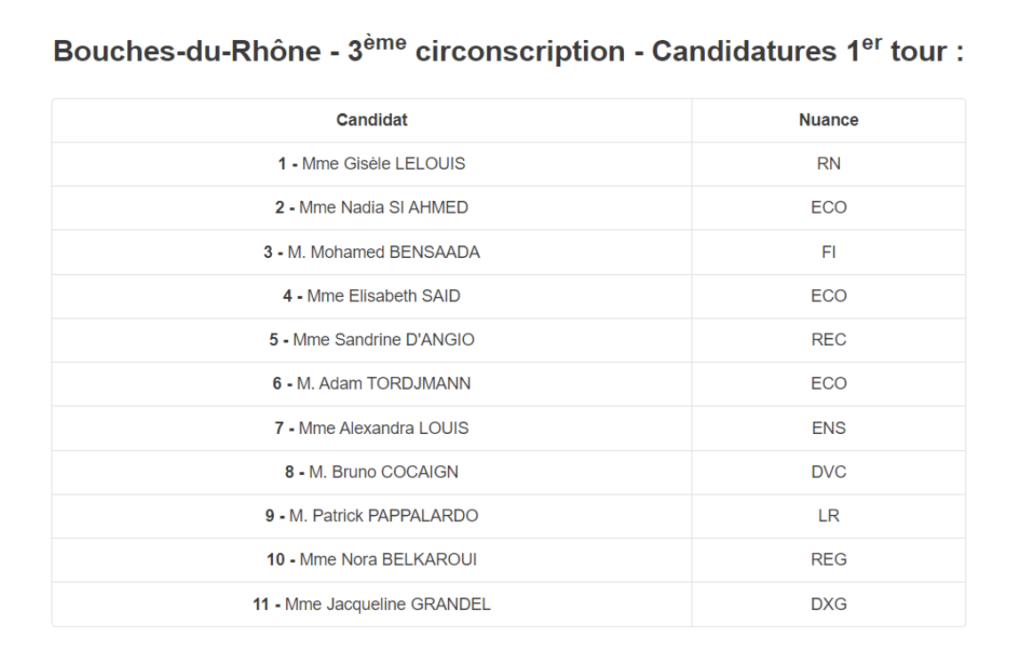Click the FI nuance cell
The width and height of the screenshot is (1024, 667).
pos(828,252)
